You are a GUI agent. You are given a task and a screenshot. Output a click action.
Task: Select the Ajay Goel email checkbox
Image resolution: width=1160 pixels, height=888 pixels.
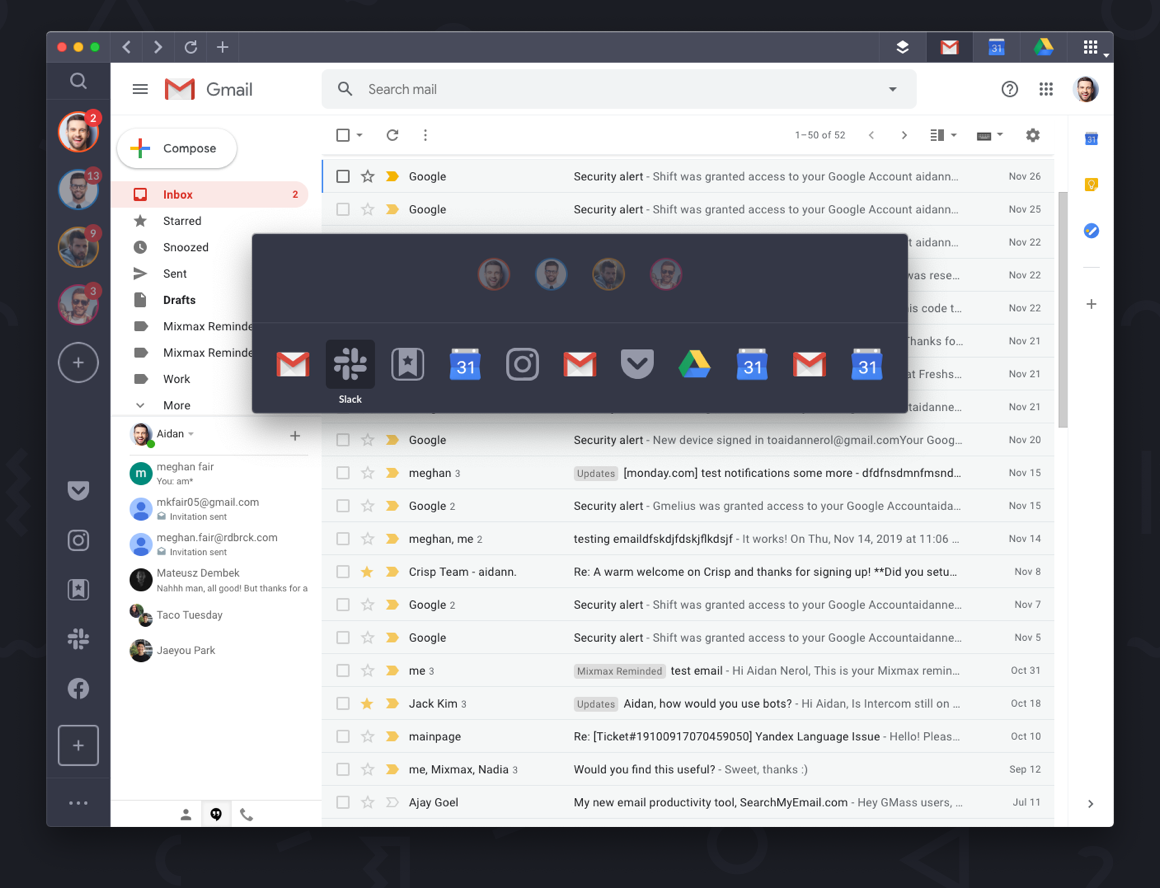point(343,802)
